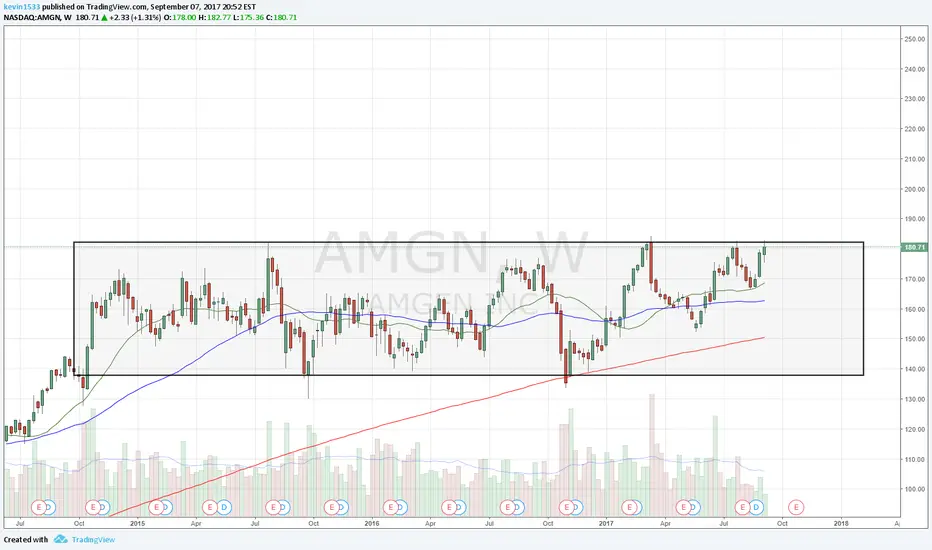Image resolution: width=932 pixels, height=550 pixels.
Task: Open earnings marker right of Jul 2015
Action: (x=273, y=507)
